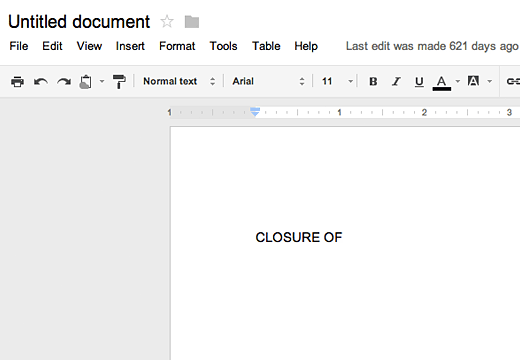This screenshot has width=520, height=360.
Task: Toggle Italic formatting
Action: 396,81
